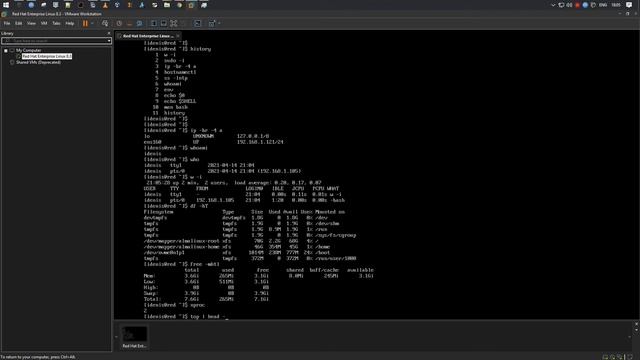
Task: Open the snapshot manager icon
Action: (x=140, y=23)
